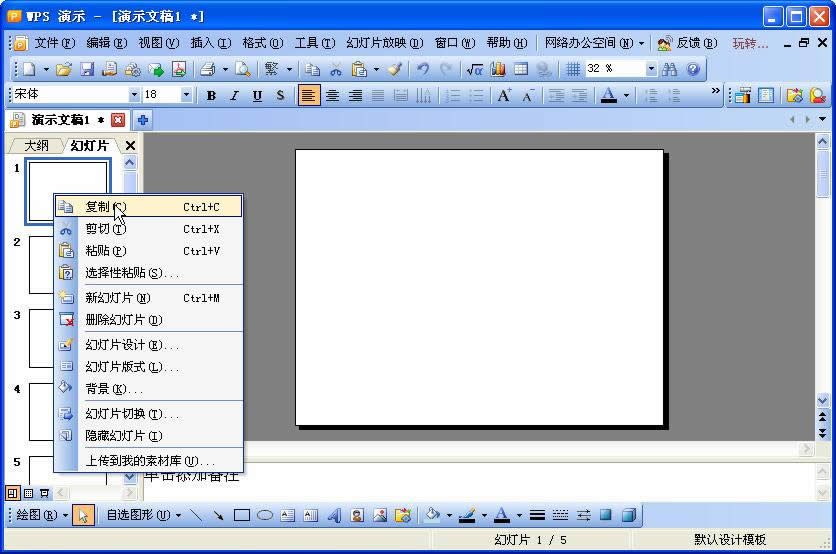Open the Print Preview icon

pyautogui.click(x=242, y=69)
